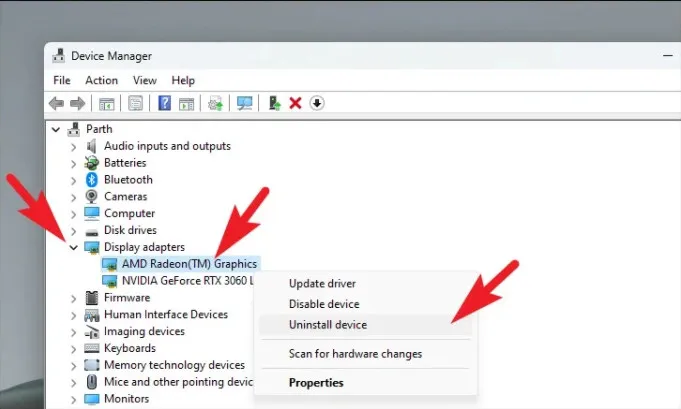Expand the Keyboards category
Viewport: 681px width, 409px height.
(x=73, y=349)
